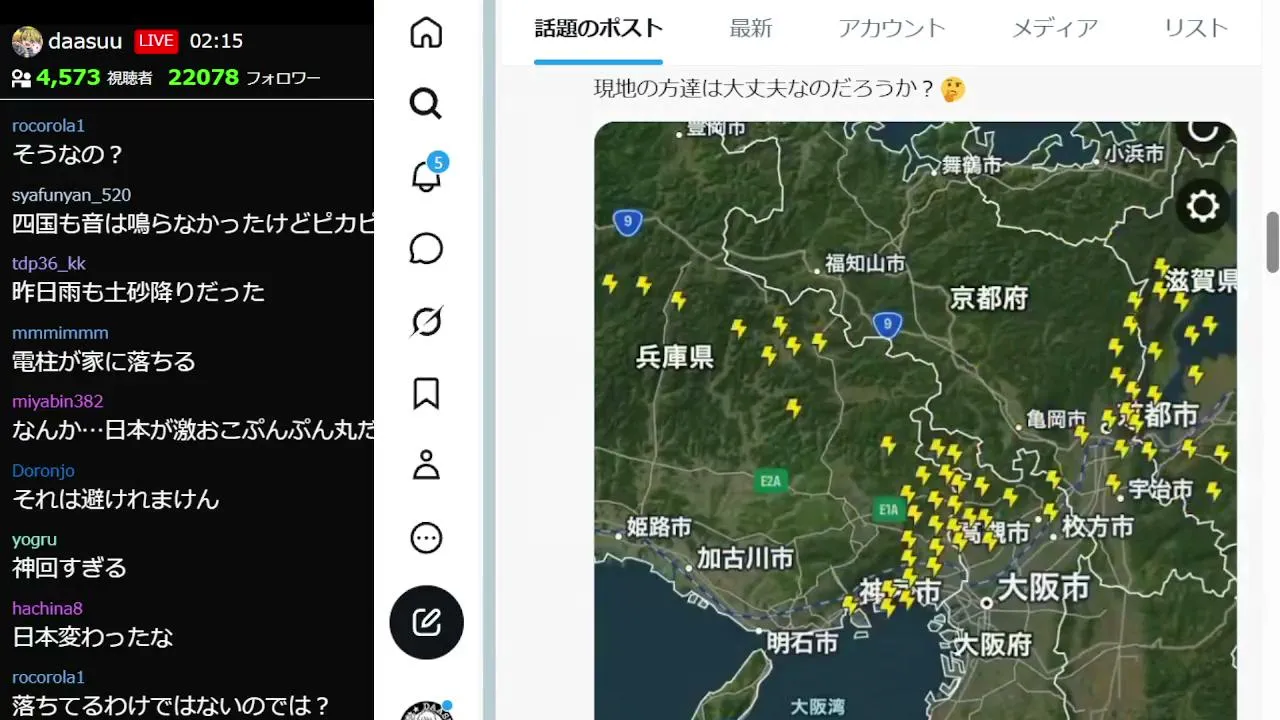Click the 大阪府 label on the map
Screen dimensions: 1280x720
click(x=992, y=644)
